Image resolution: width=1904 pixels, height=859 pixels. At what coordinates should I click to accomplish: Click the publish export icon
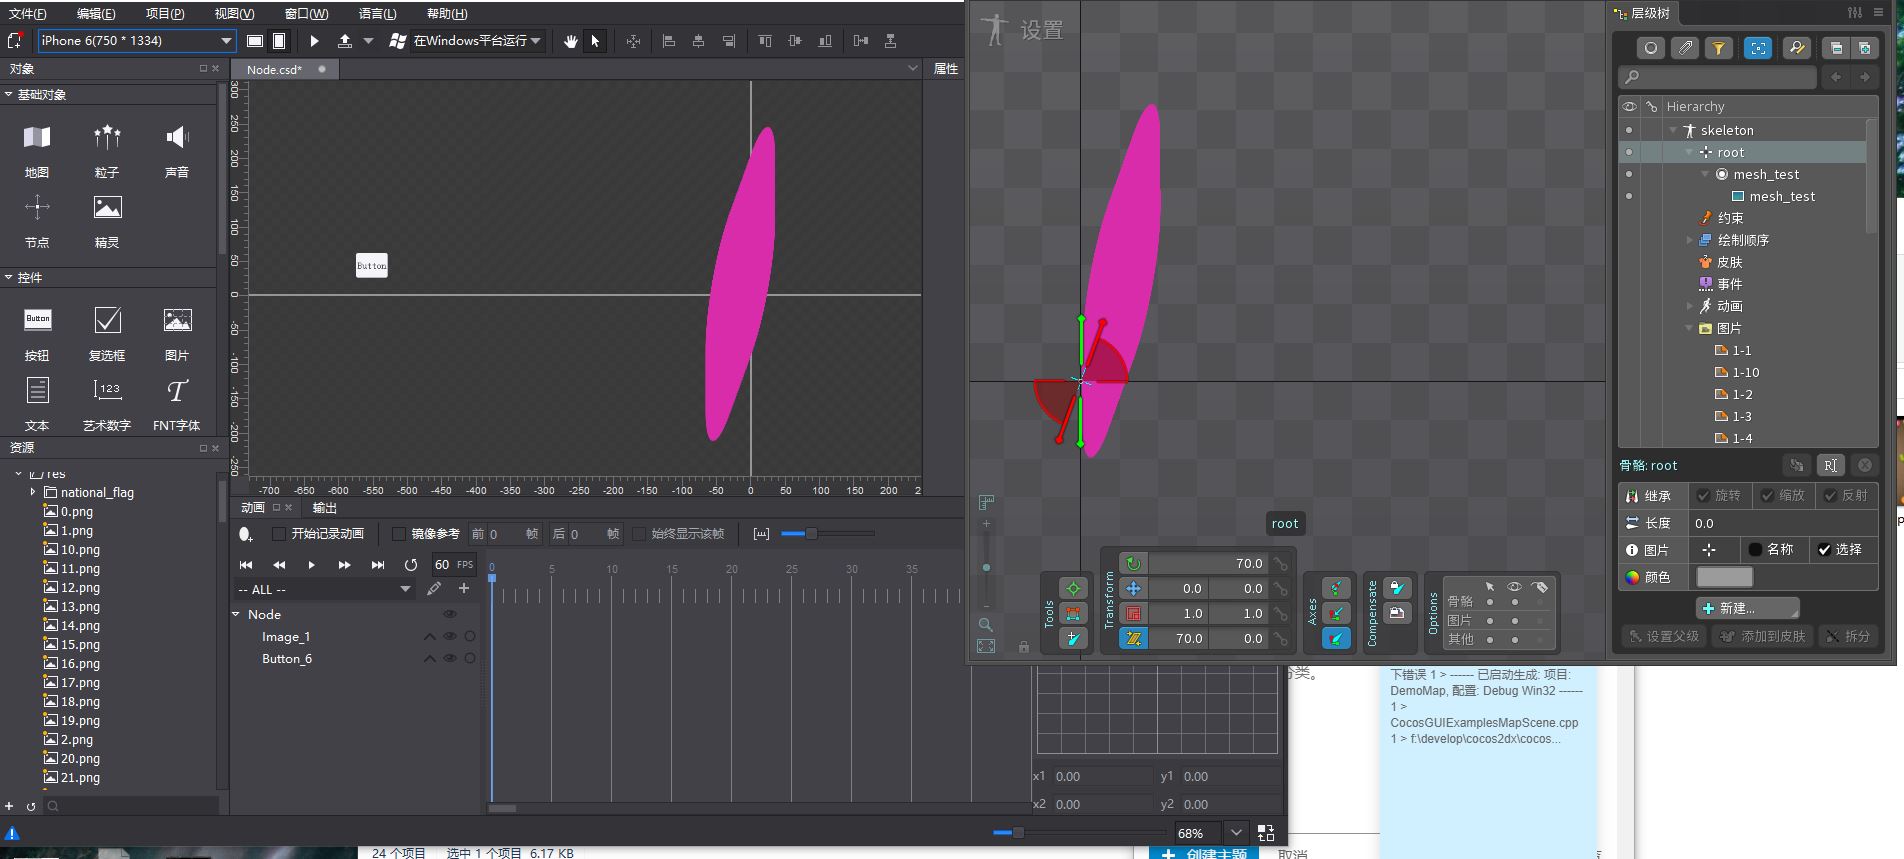point(345,41)
